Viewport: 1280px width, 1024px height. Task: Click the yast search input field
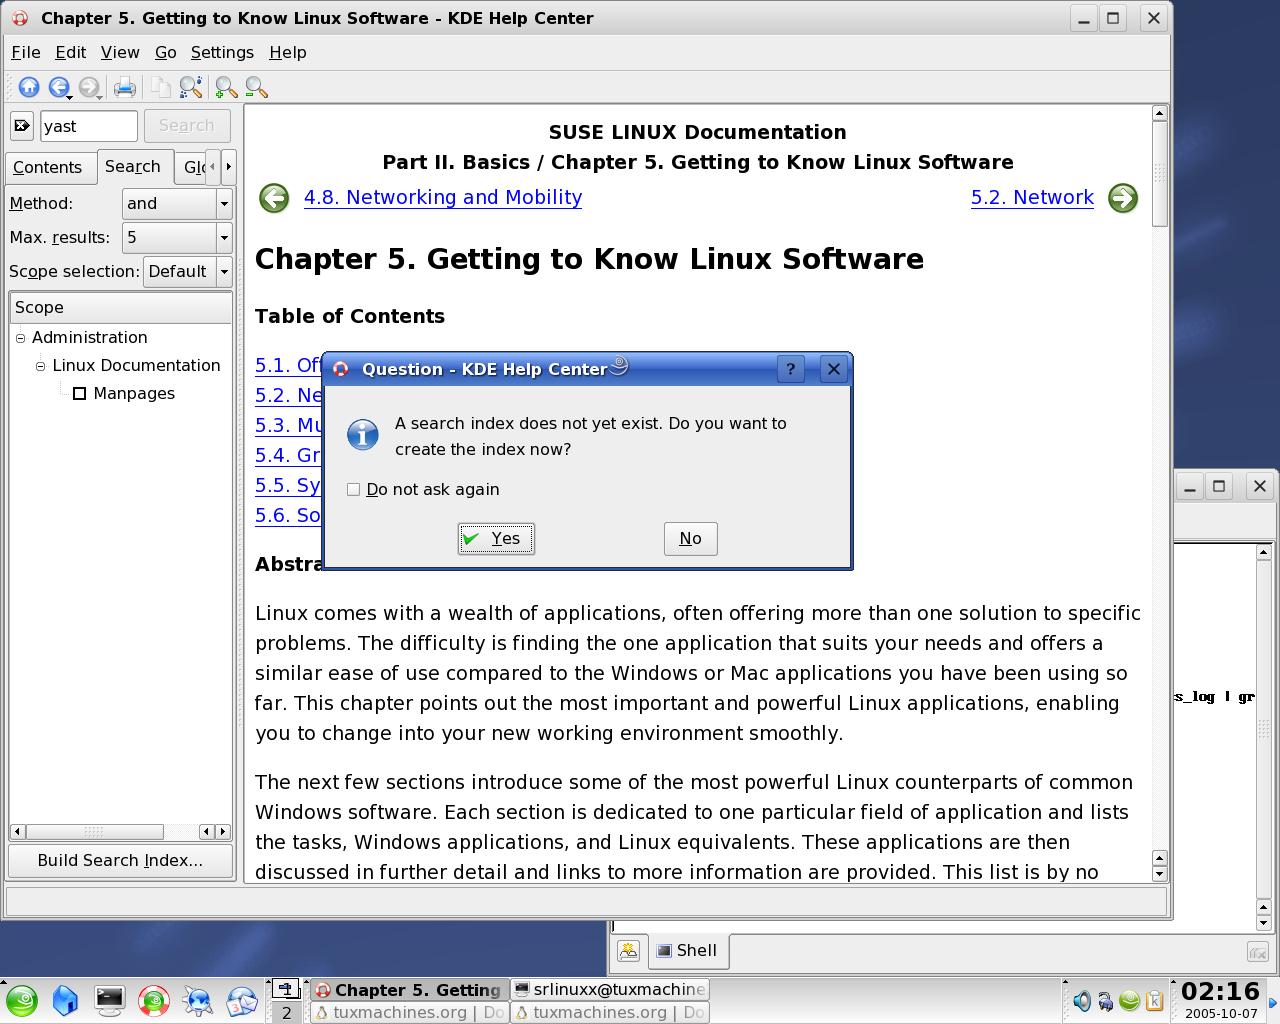coord(89,126)
